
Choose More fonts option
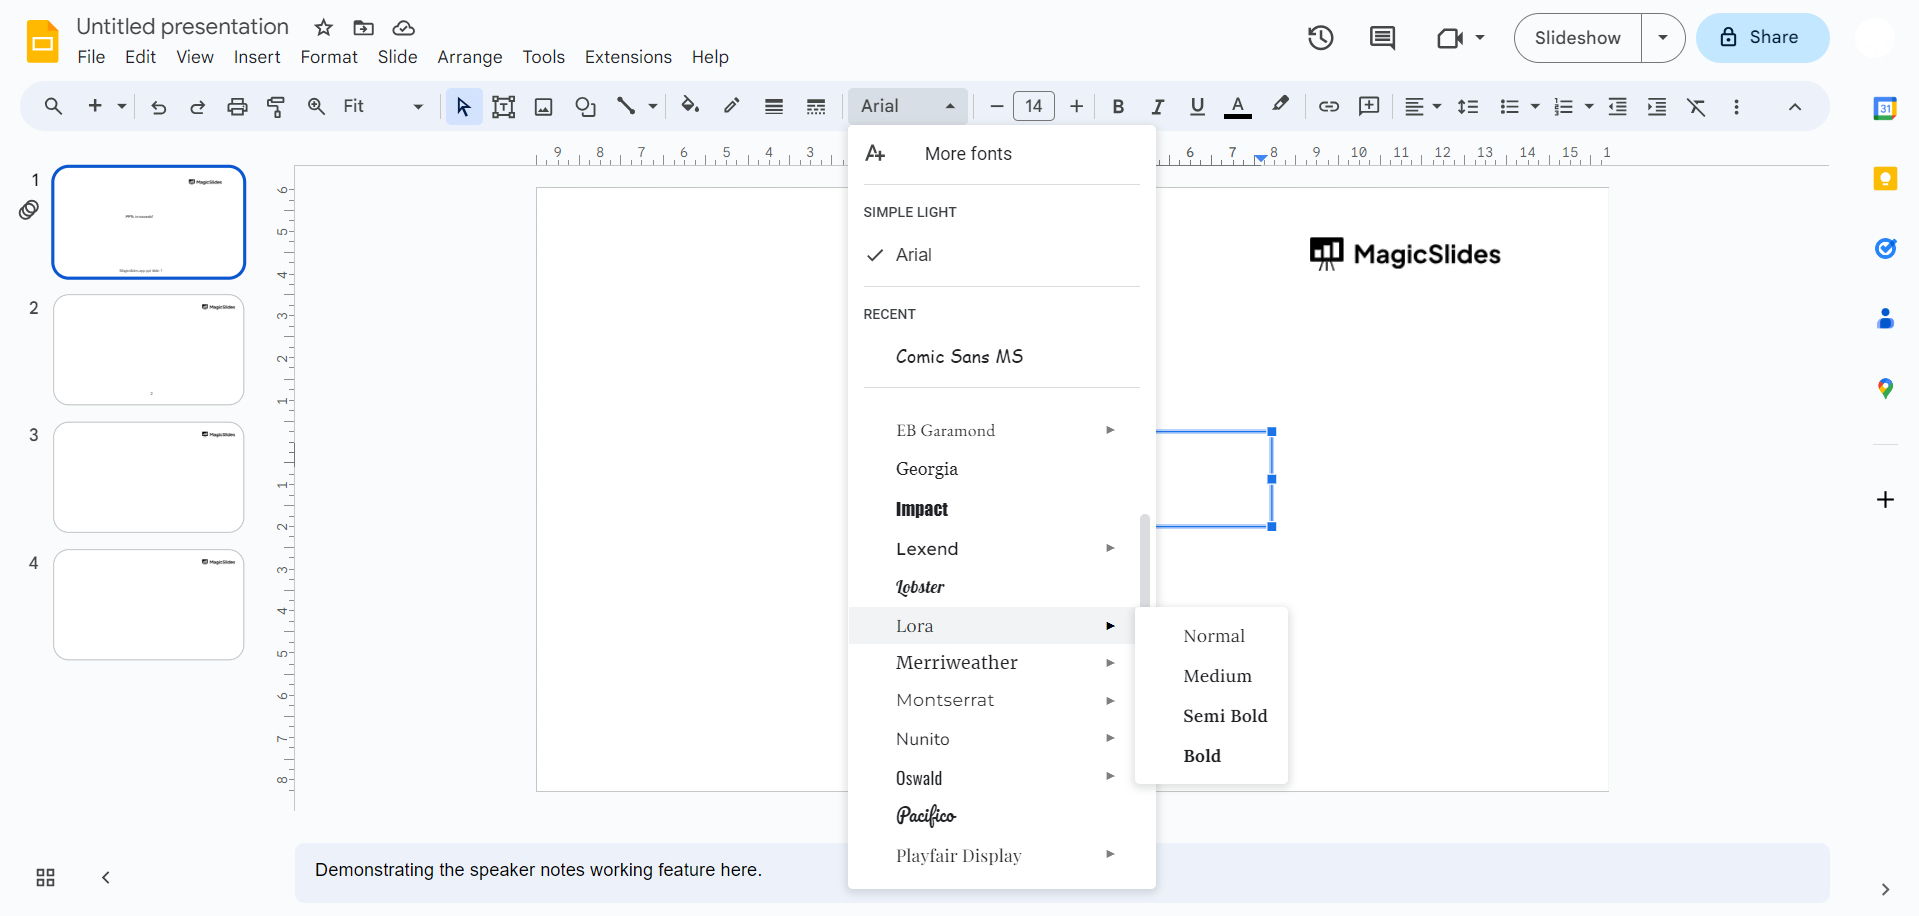click(967, 154)
